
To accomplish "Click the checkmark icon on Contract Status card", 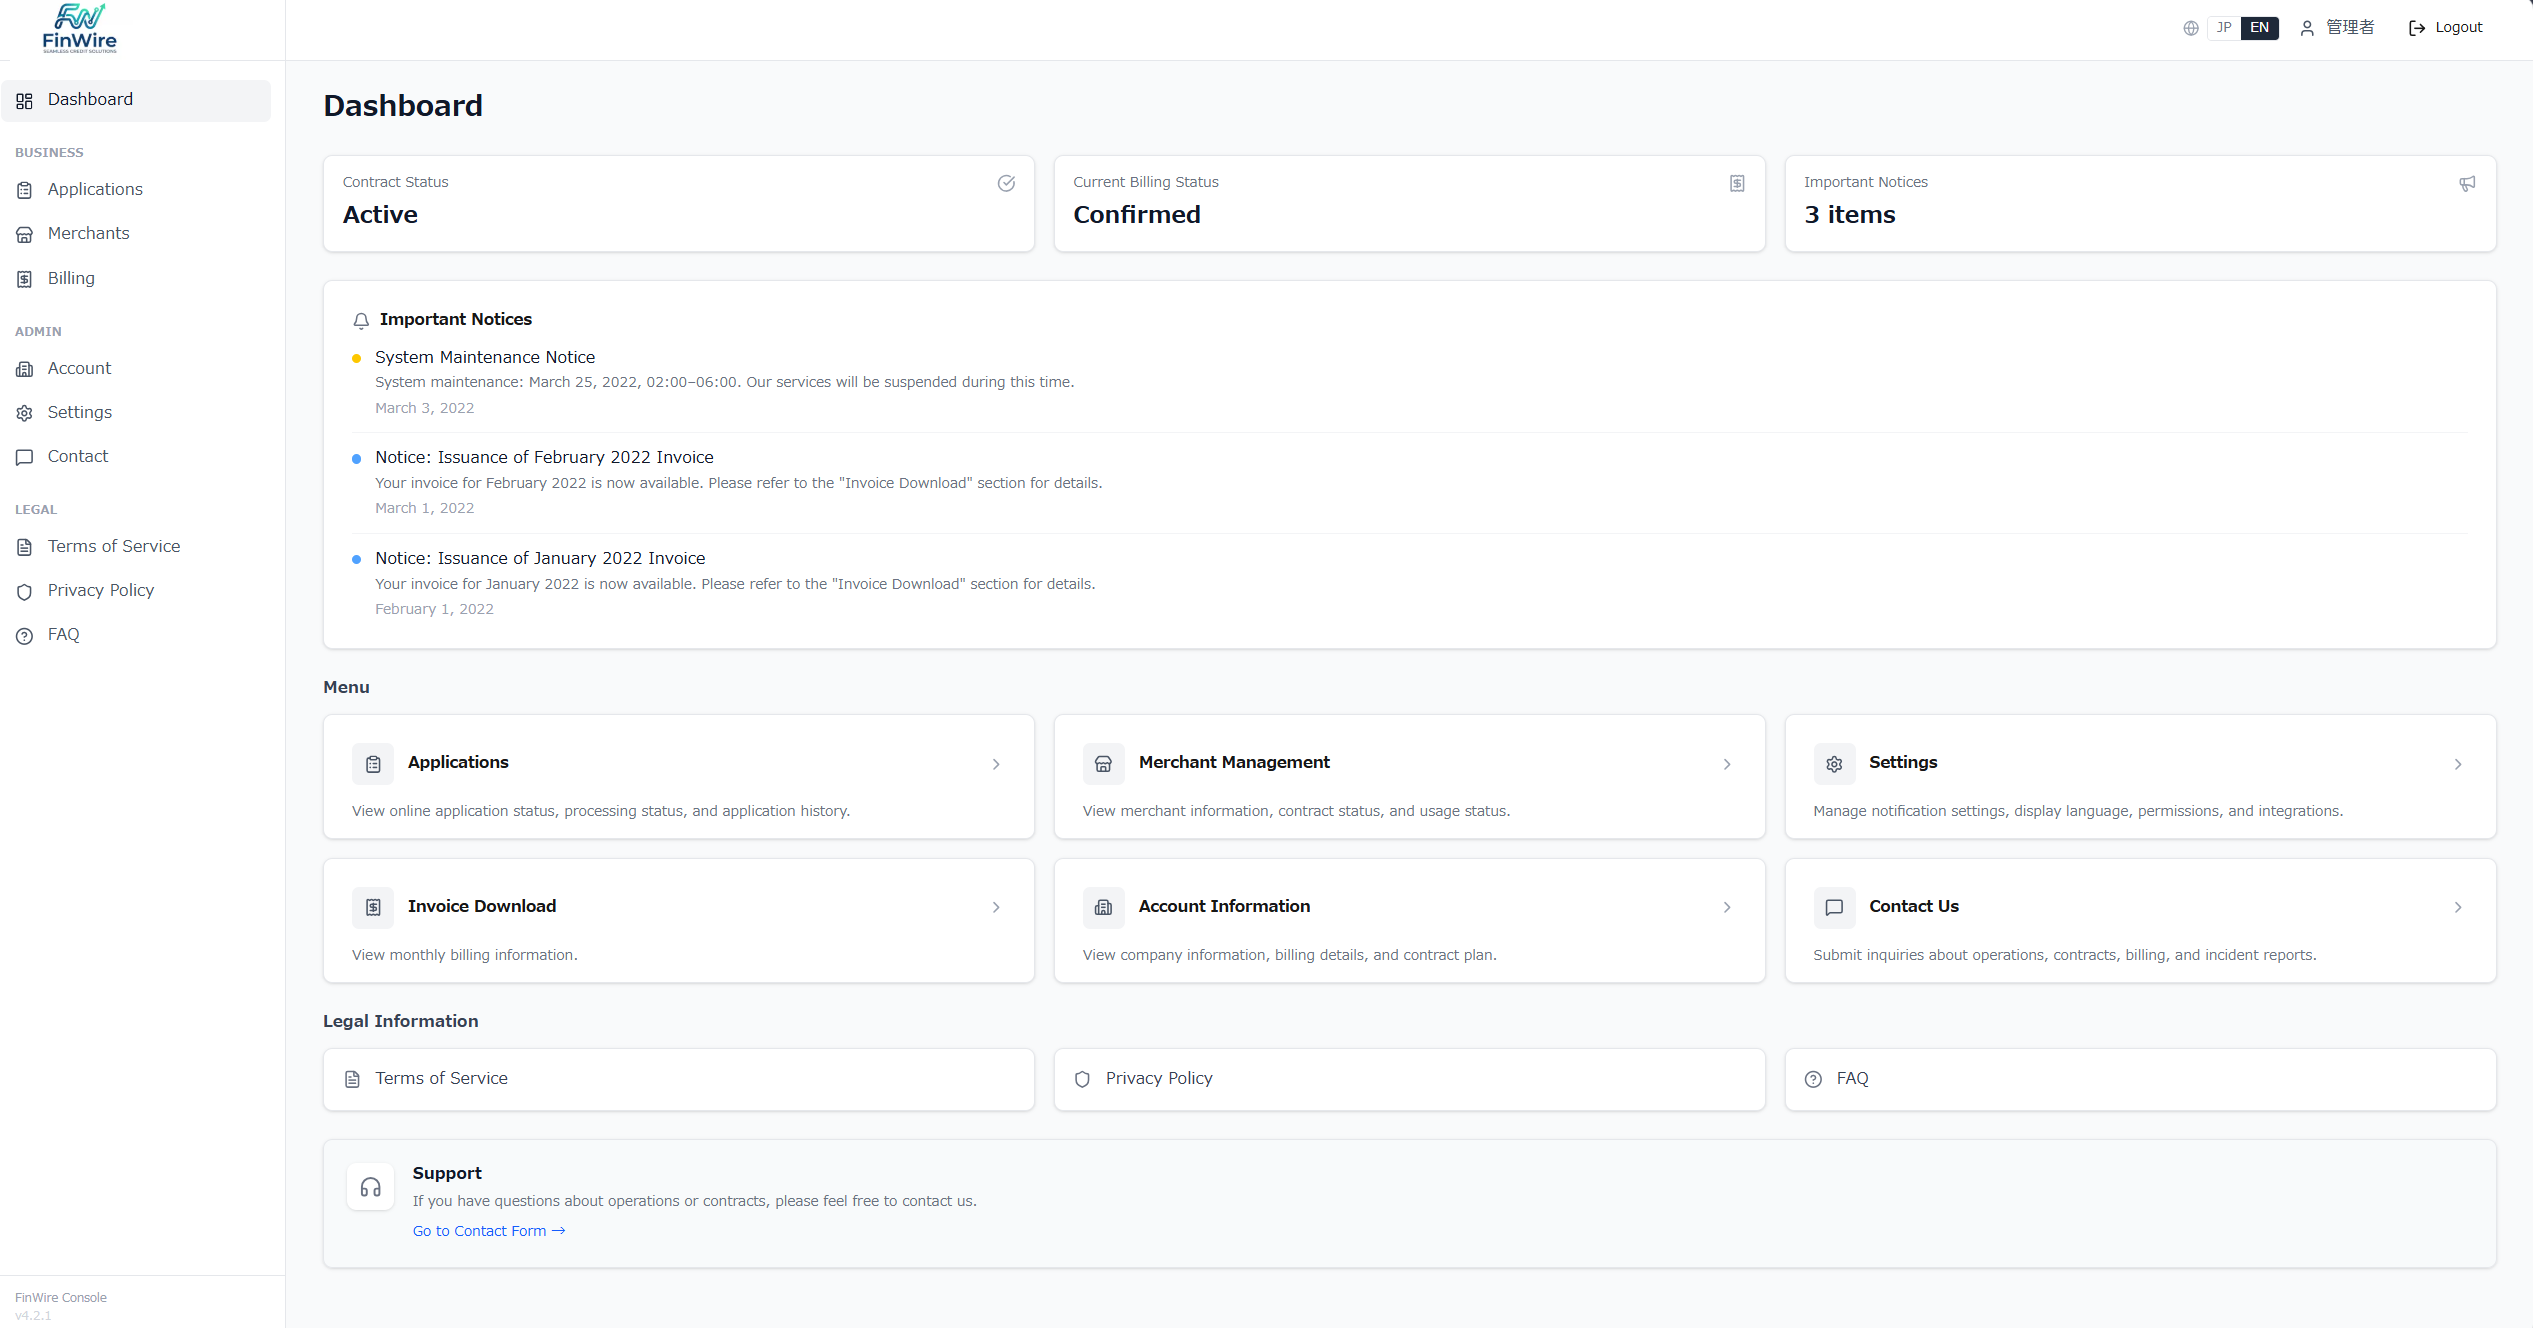I will point(1006,184).
